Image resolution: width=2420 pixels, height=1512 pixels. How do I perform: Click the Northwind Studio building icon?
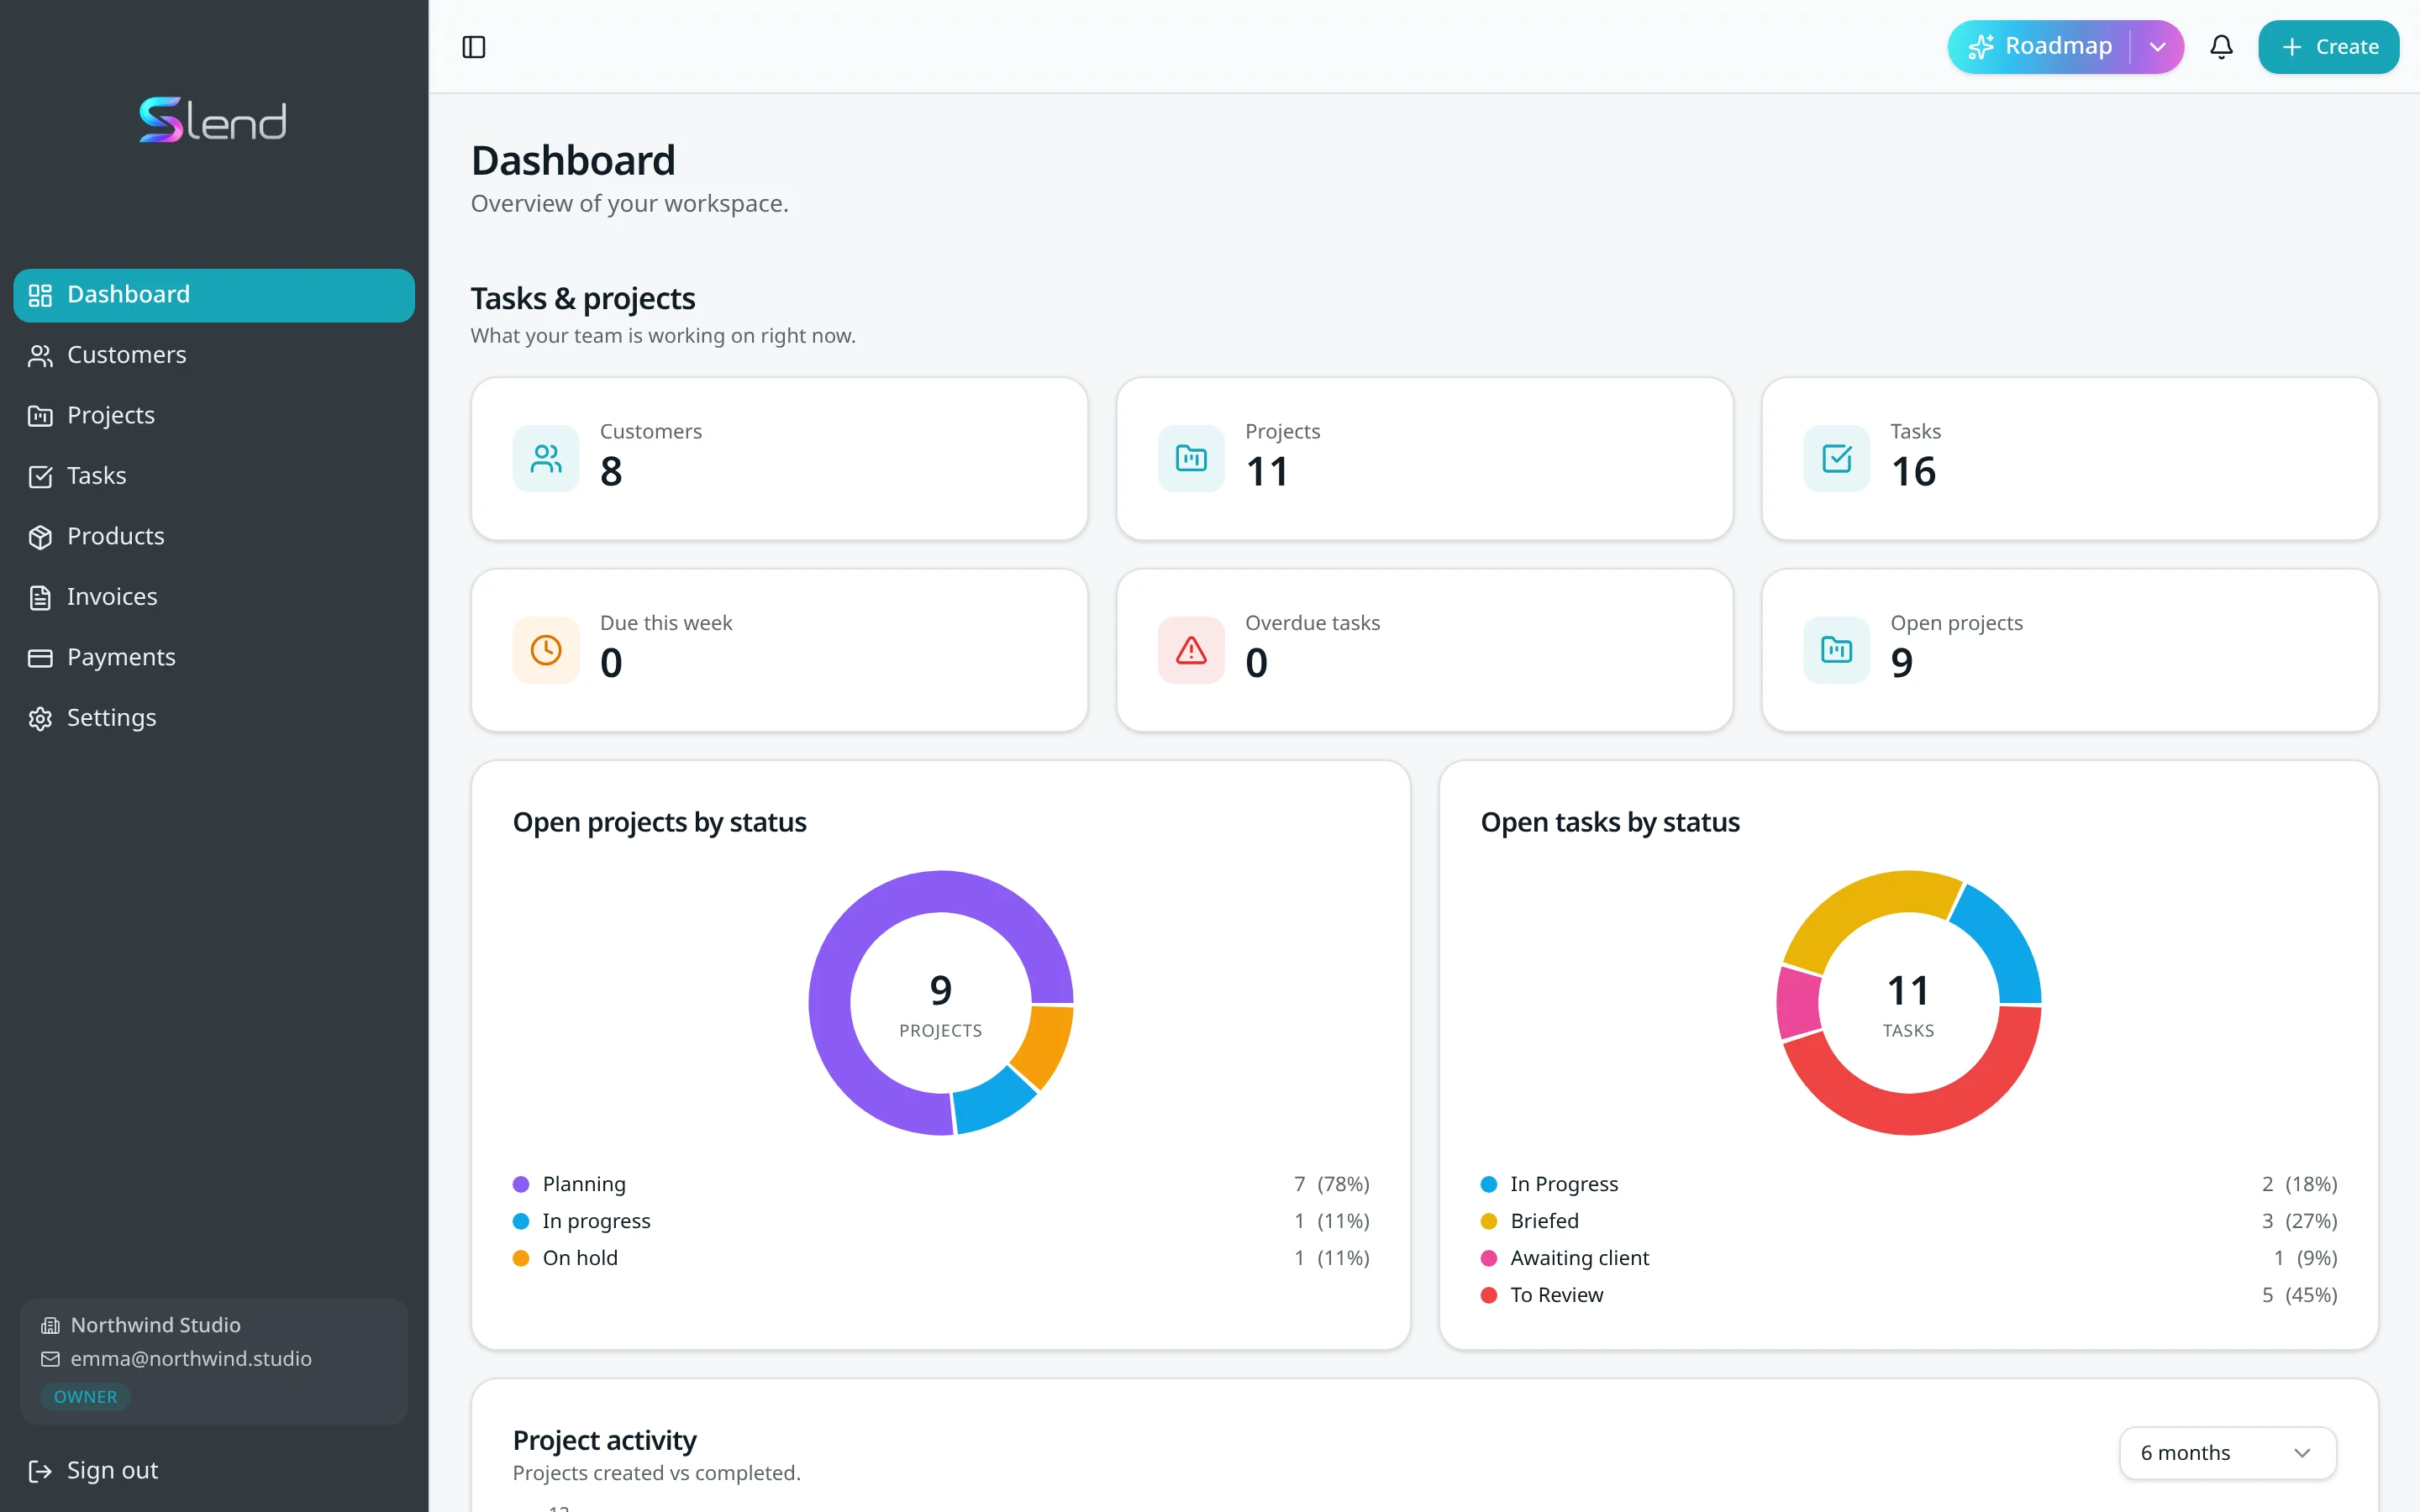[x=50, y=1326]
